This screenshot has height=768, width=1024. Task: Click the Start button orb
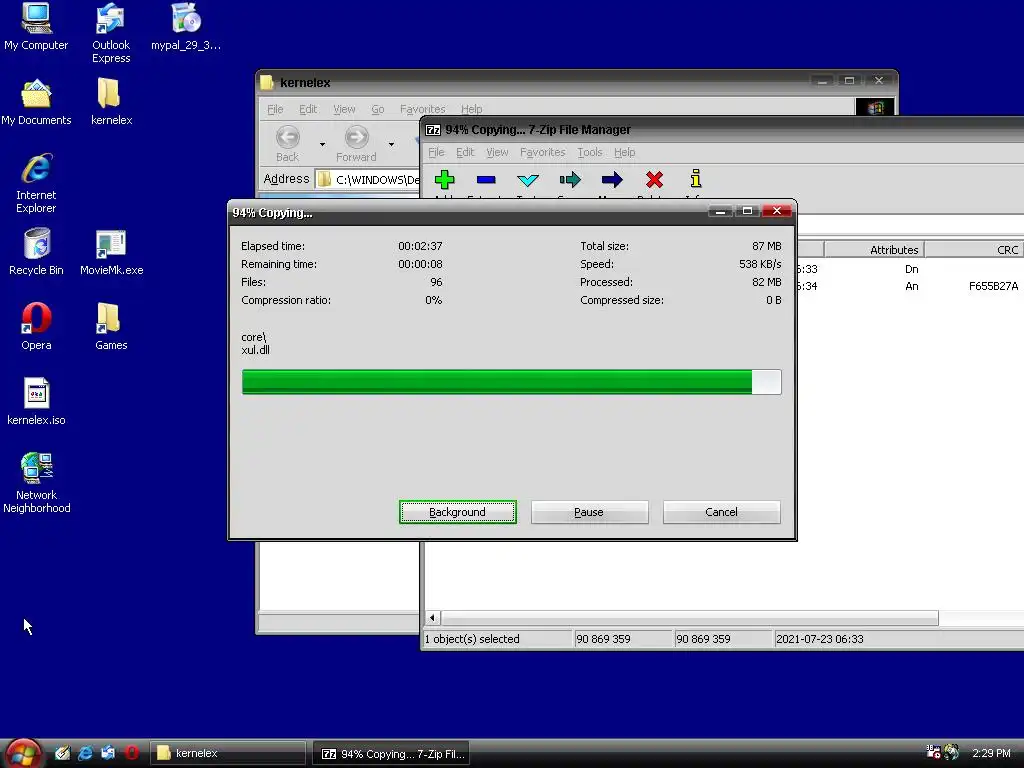23,753
